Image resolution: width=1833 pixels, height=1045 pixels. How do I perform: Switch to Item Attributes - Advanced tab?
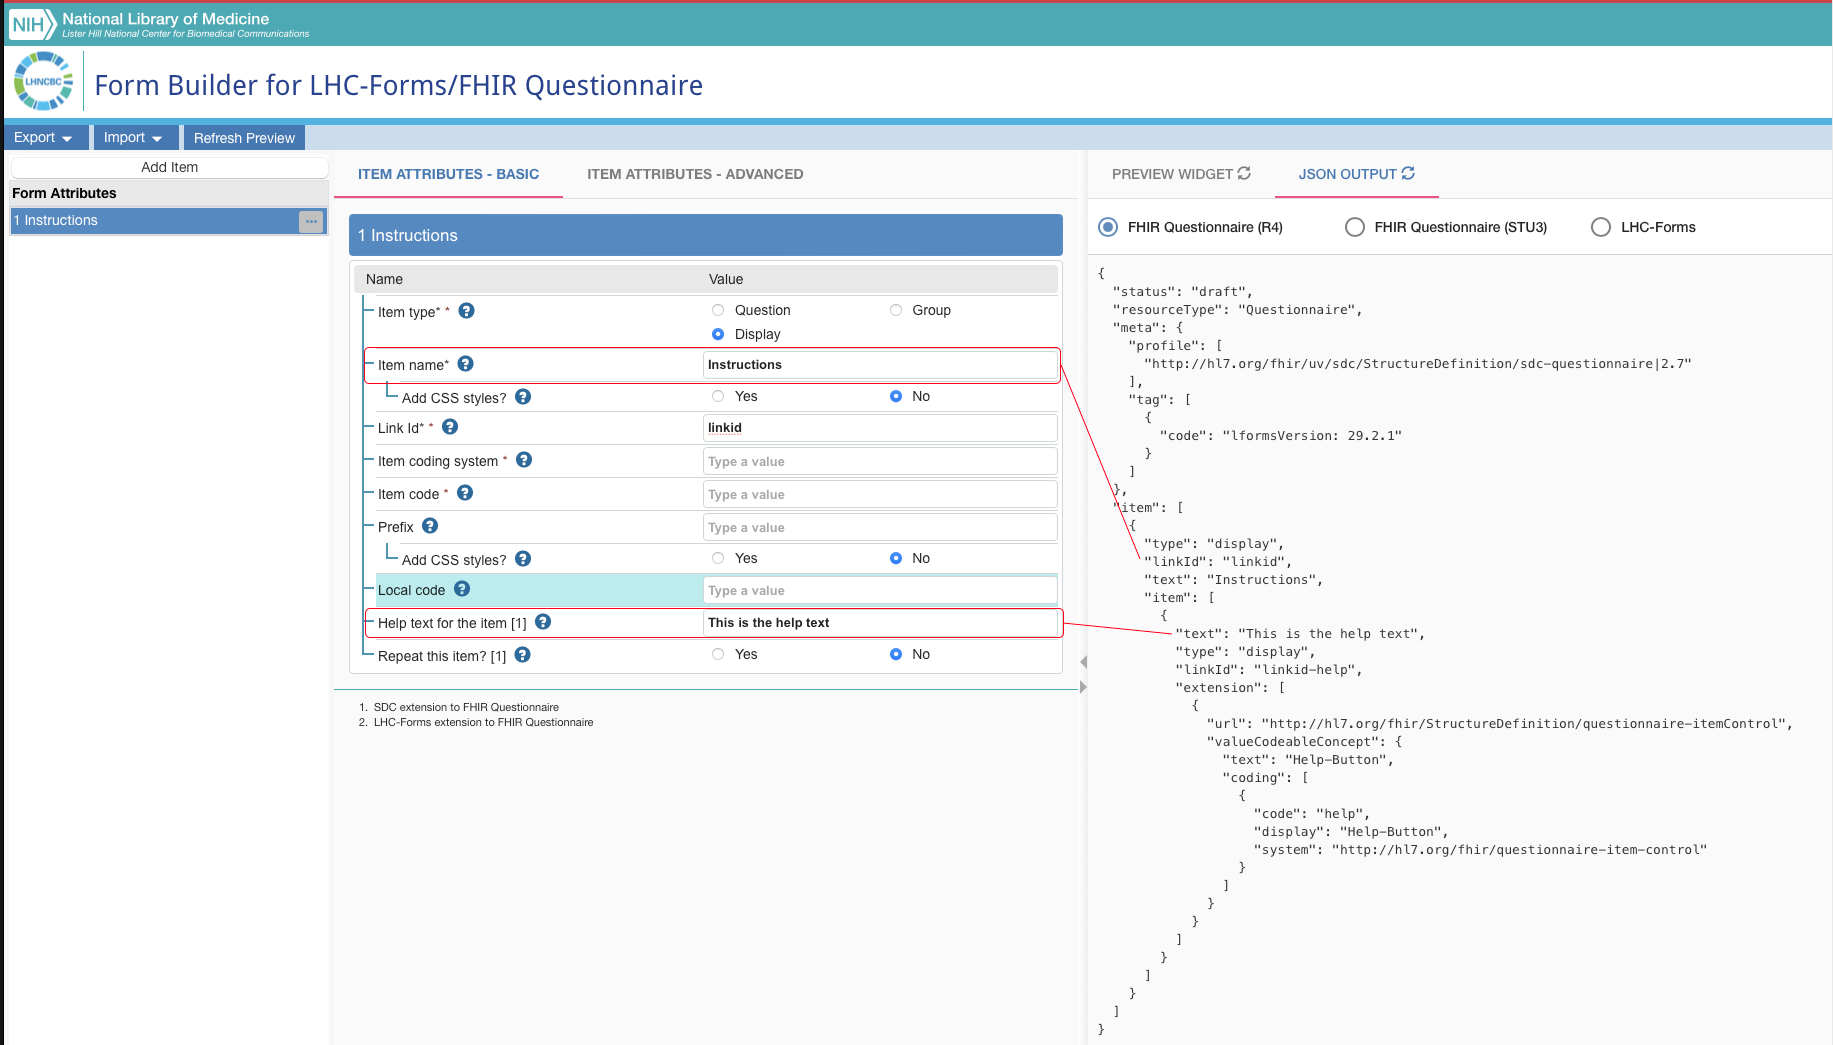tap(695, 174)
